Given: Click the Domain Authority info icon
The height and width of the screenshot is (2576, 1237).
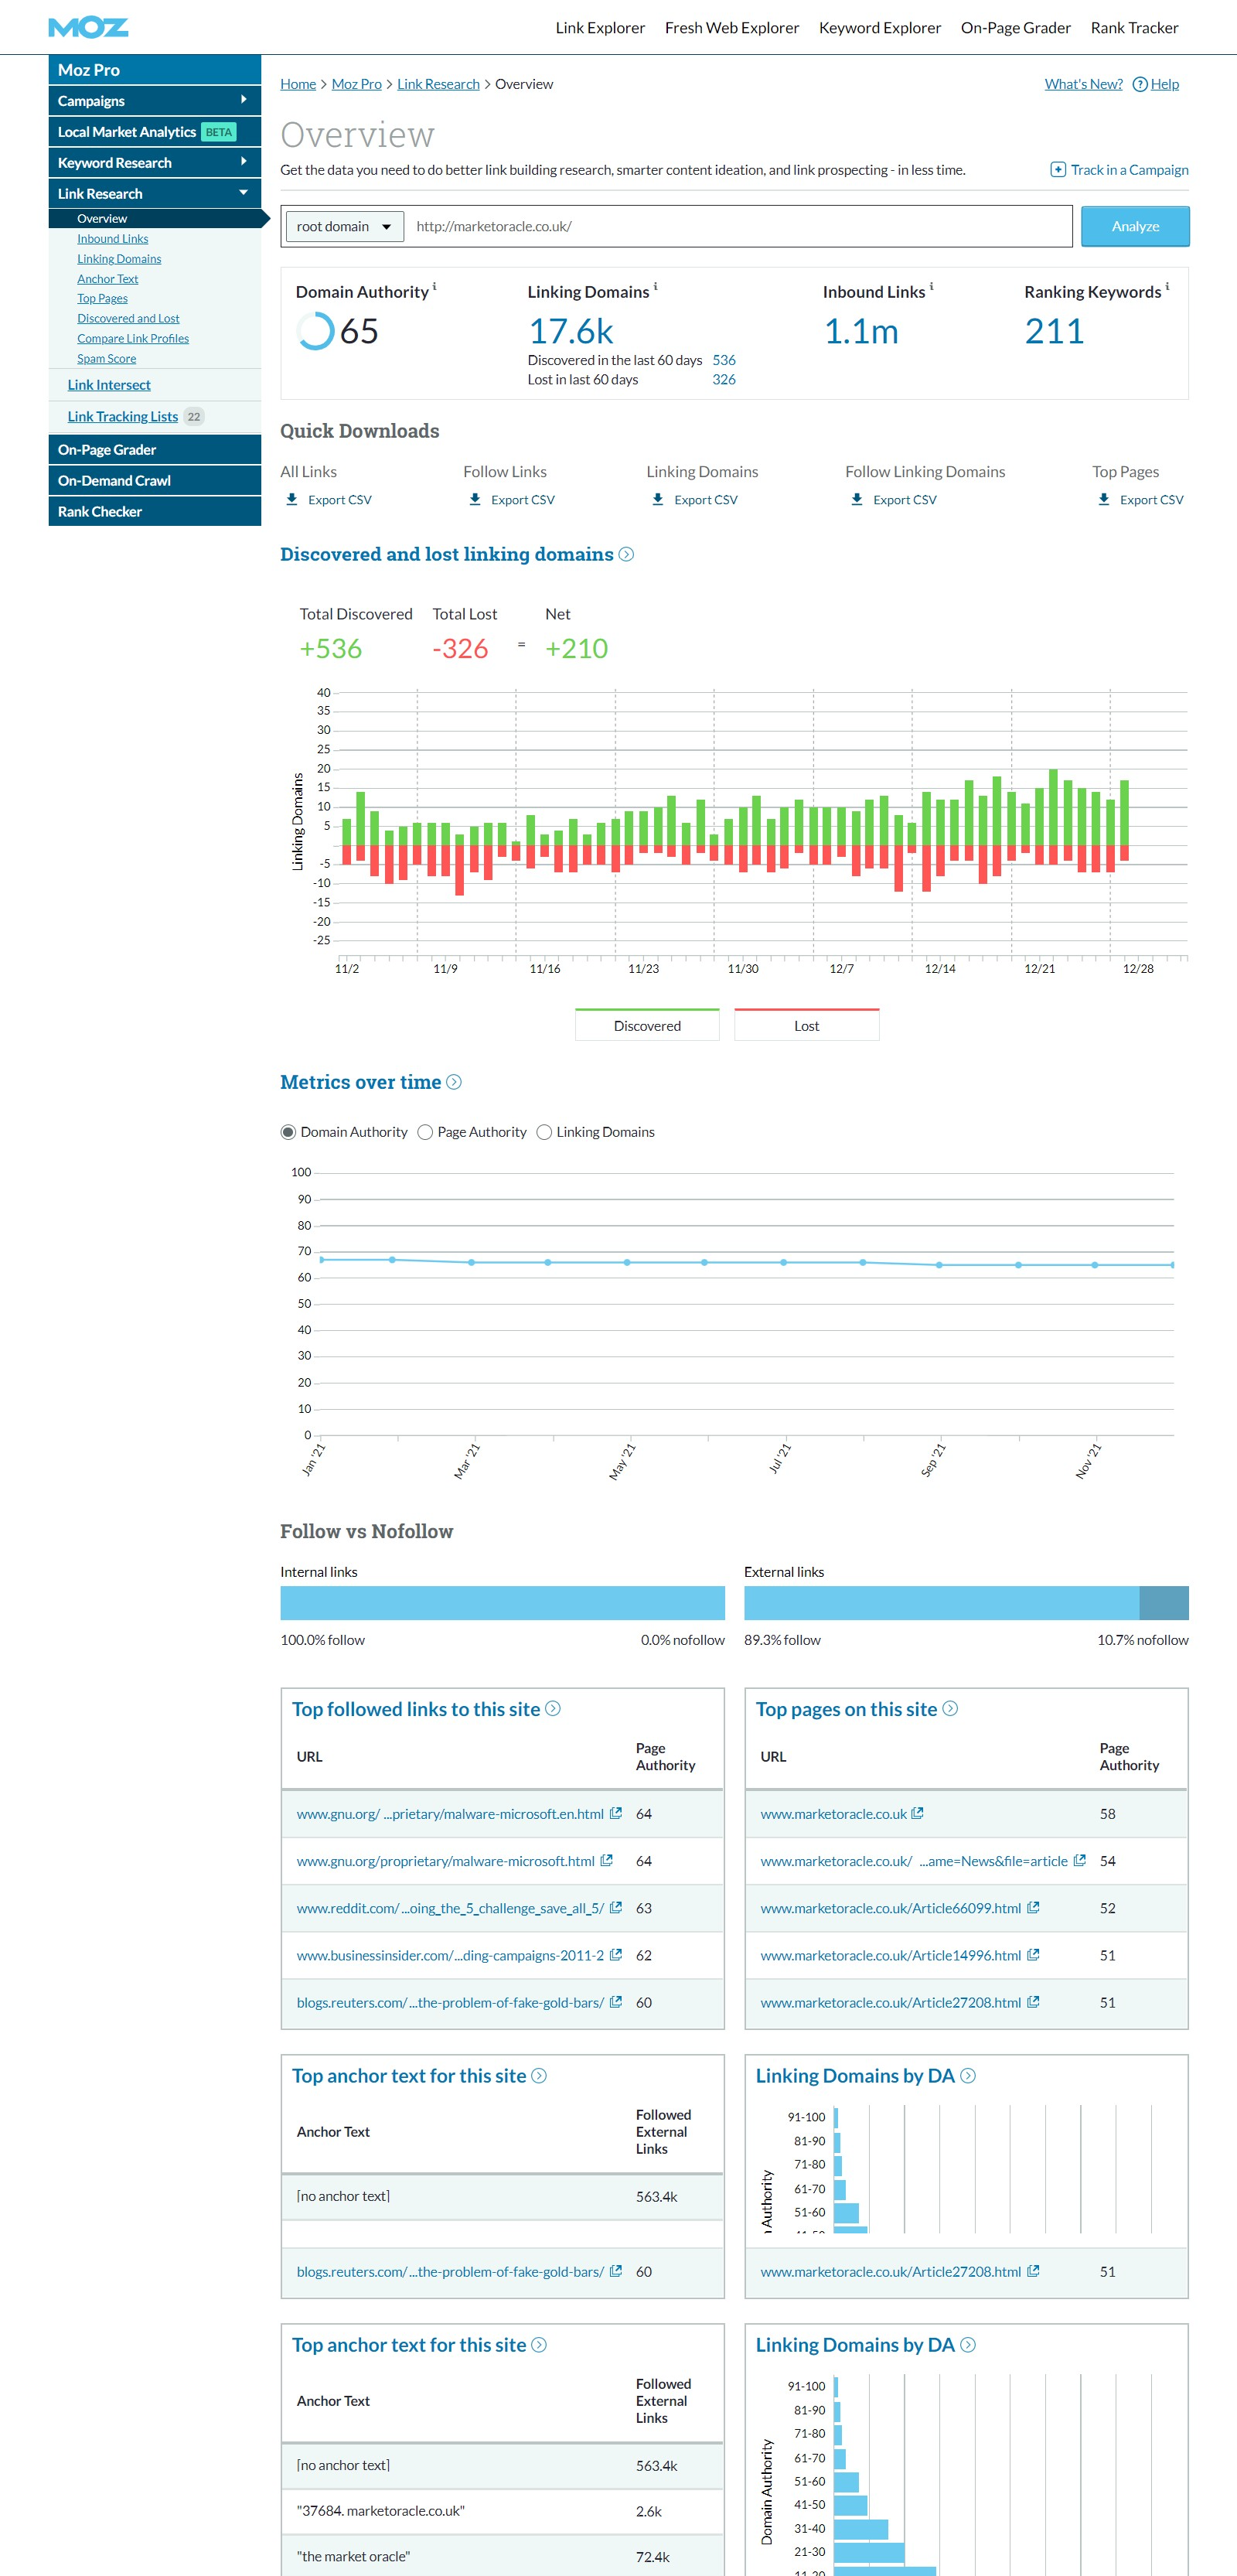Looking at the screenshot, I should pos(434,287).
